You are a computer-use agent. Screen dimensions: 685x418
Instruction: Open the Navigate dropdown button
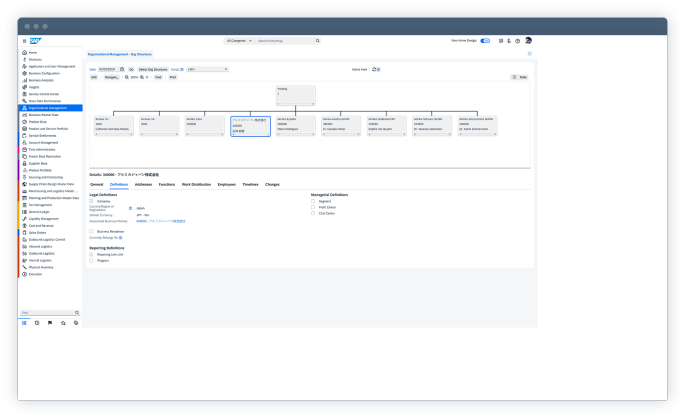[x=111, y=77]
